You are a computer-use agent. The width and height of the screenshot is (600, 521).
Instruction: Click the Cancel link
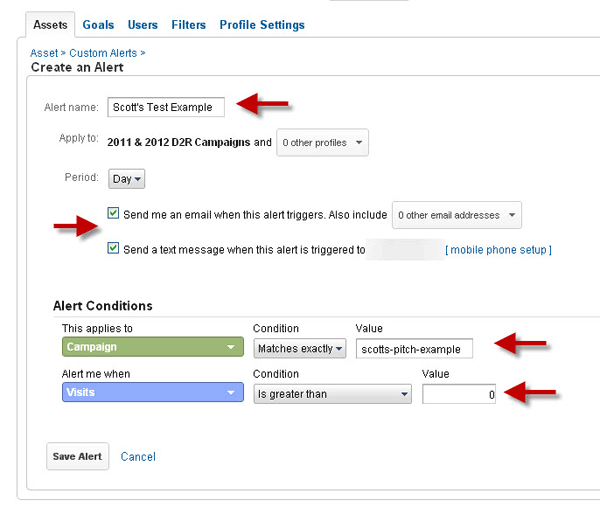[x=138, y=457]
